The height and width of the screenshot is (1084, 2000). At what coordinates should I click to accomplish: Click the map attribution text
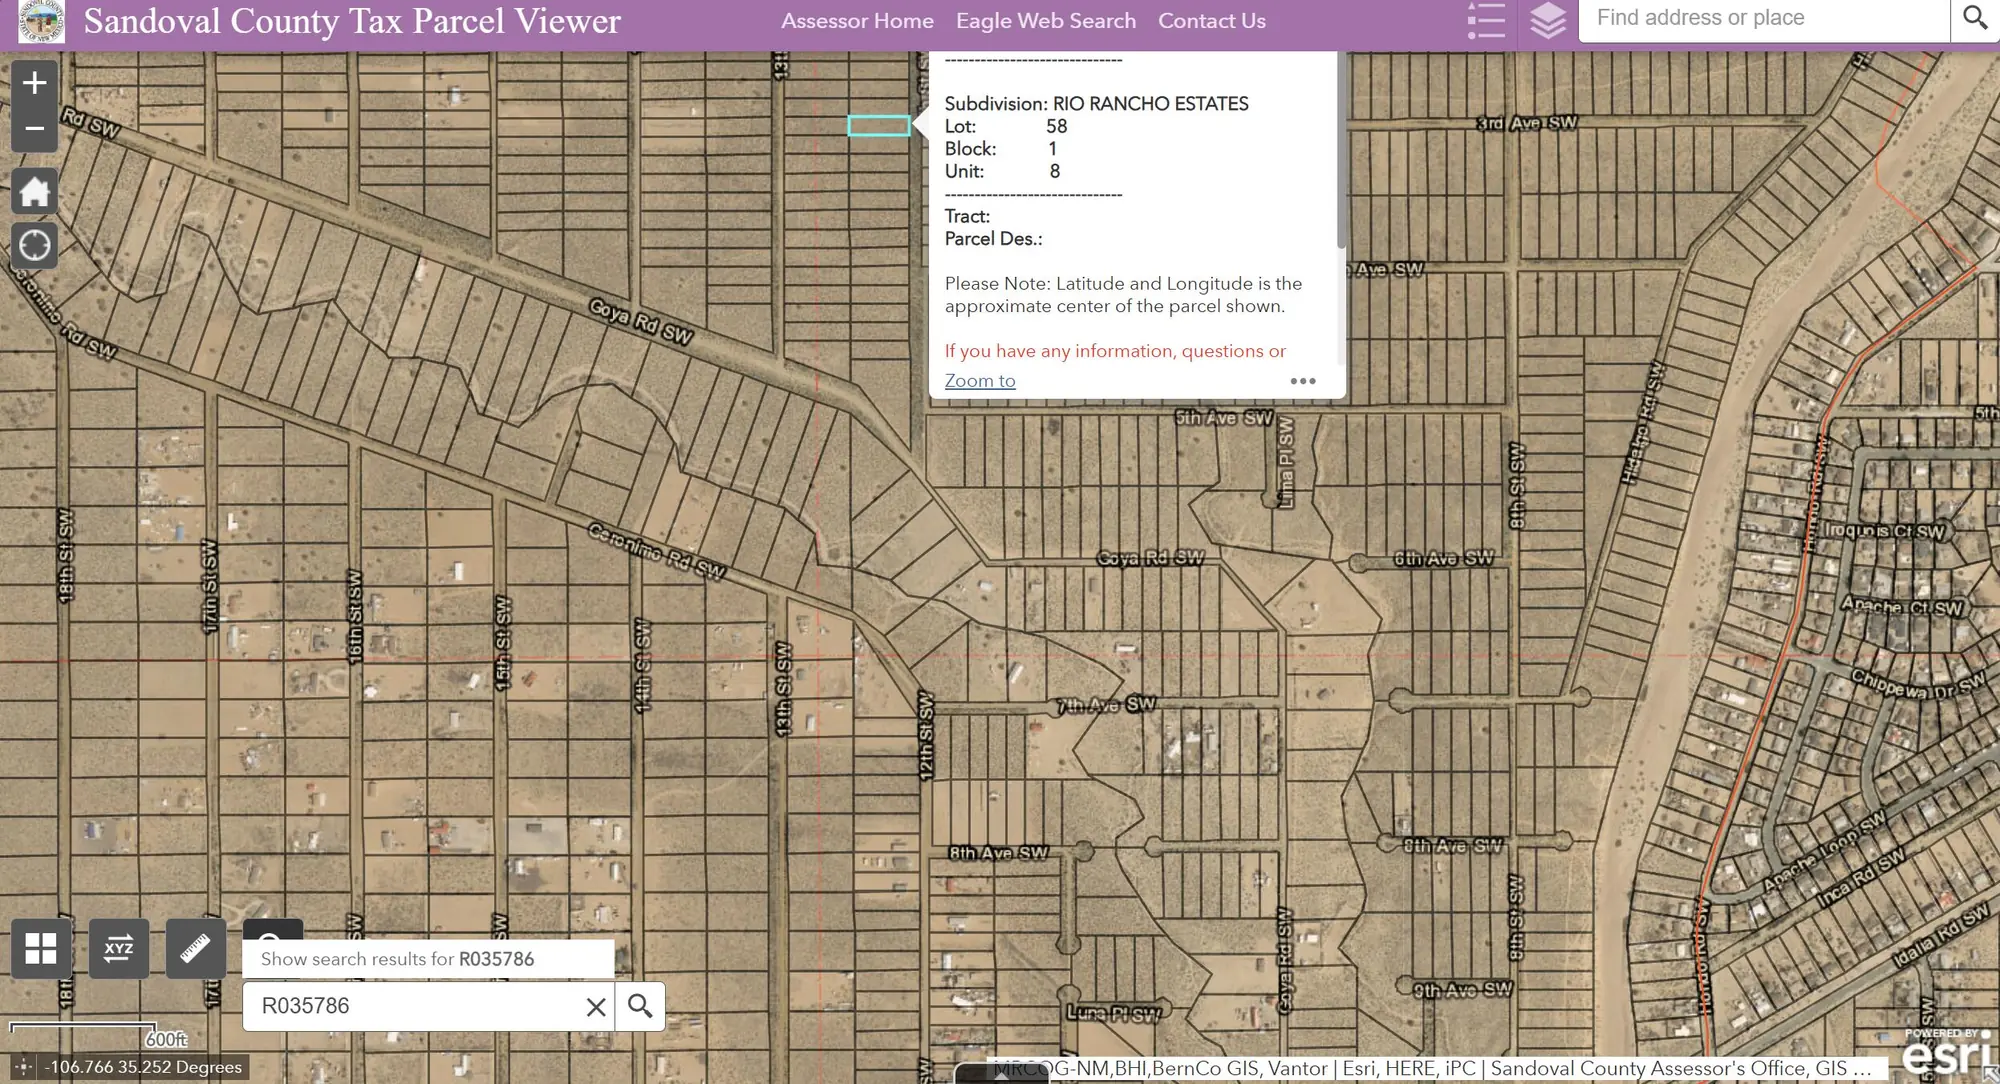(1432, 1069)
